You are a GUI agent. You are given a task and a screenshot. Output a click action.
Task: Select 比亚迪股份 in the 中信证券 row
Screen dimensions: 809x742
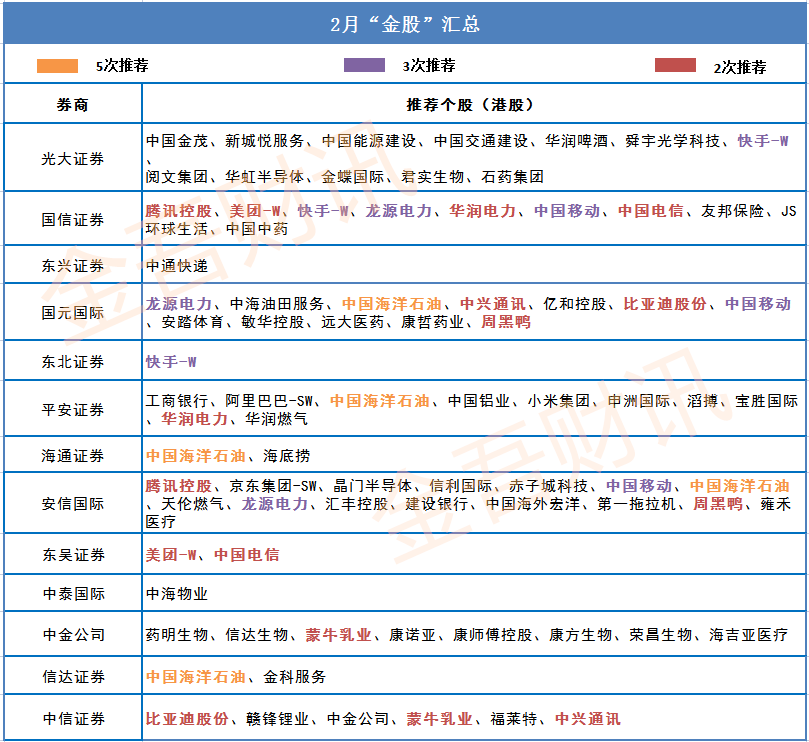pyautogui.click(x=189, y=720)
